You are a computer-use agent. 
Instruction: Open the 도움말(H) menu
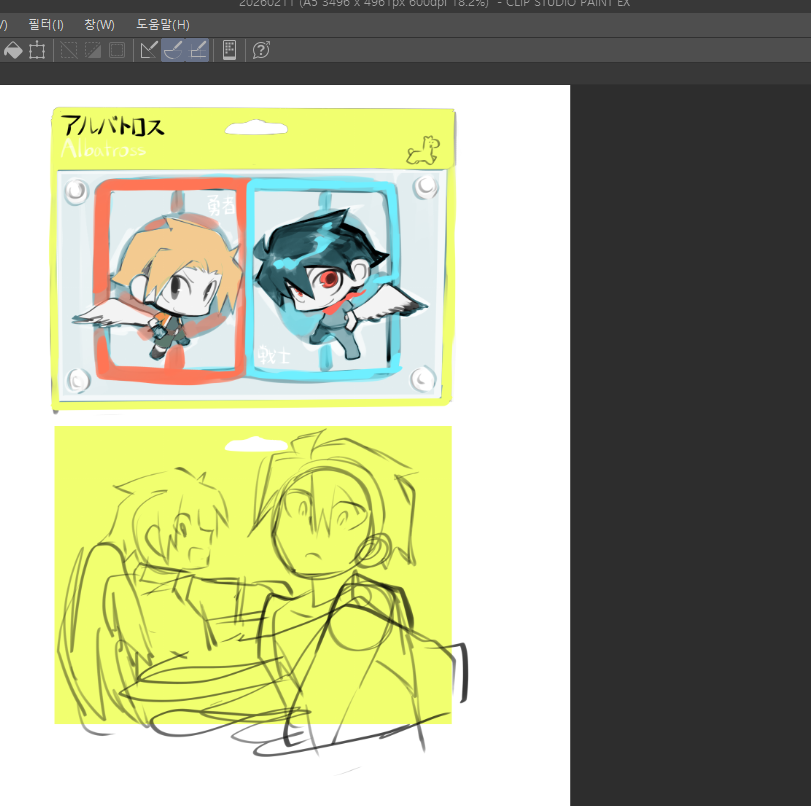pos(162,24)
